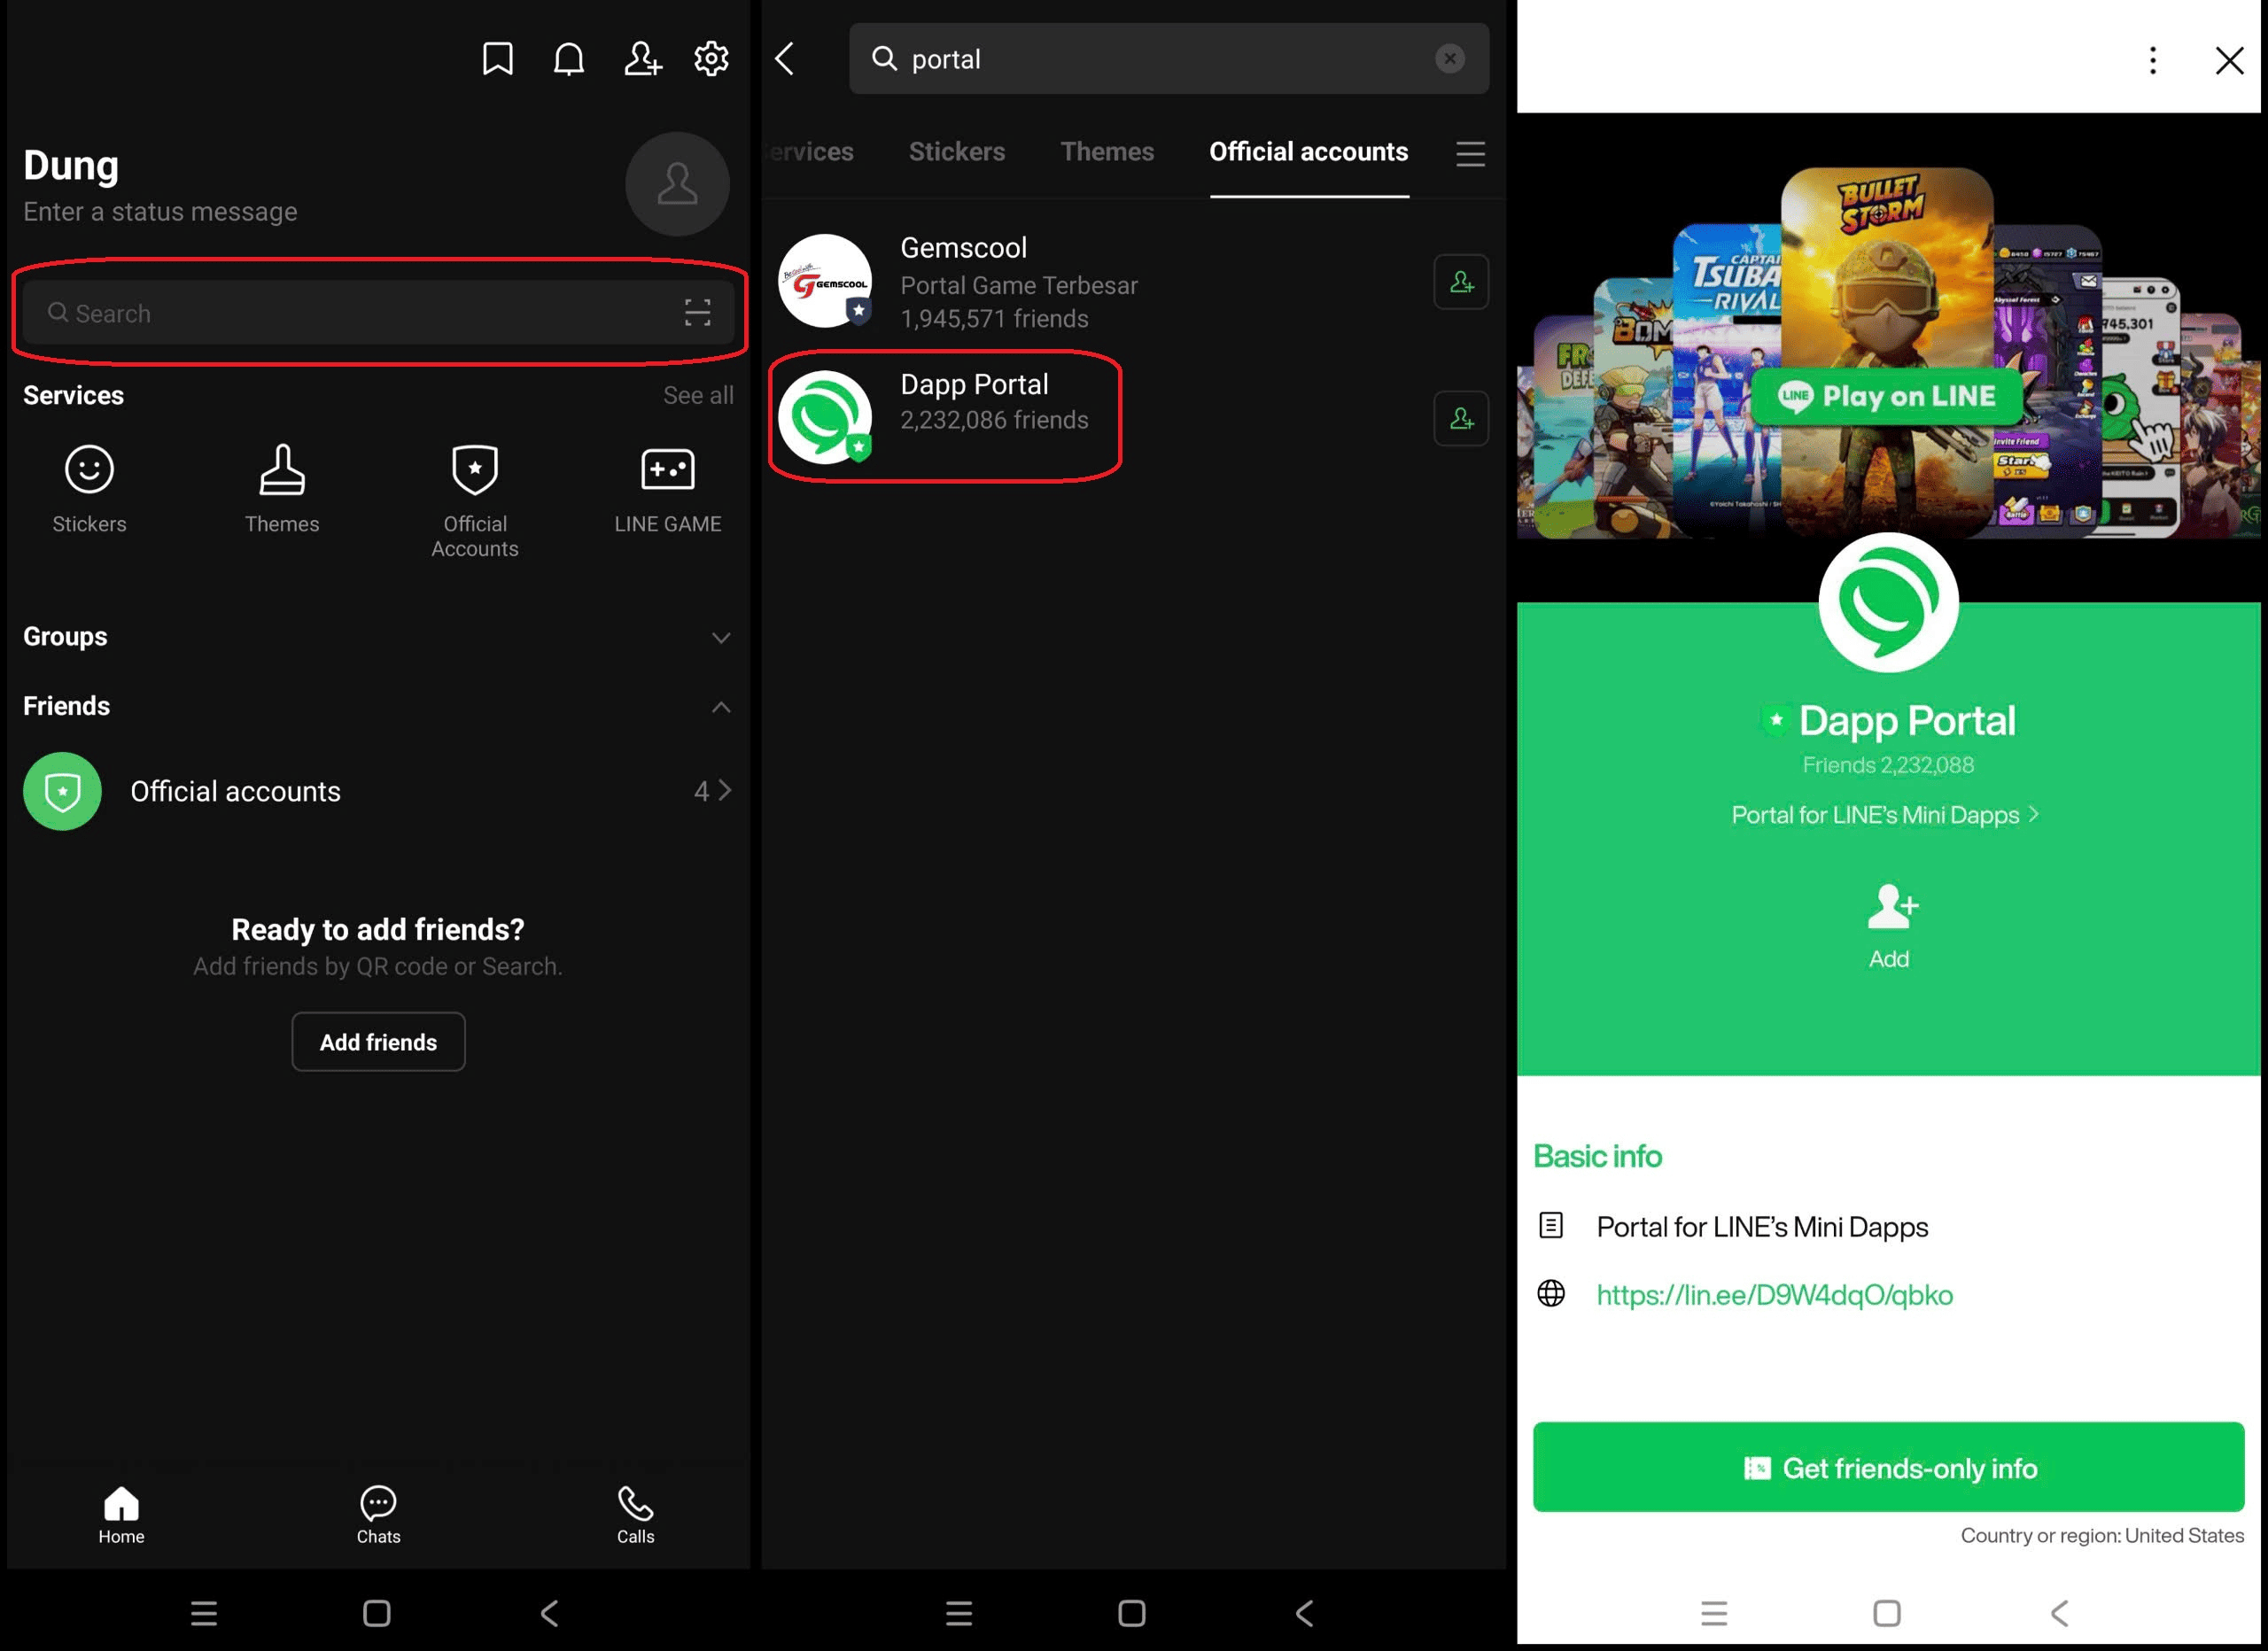
Task: Open the QR code scanner in search bar
Action: click(697, 312)
